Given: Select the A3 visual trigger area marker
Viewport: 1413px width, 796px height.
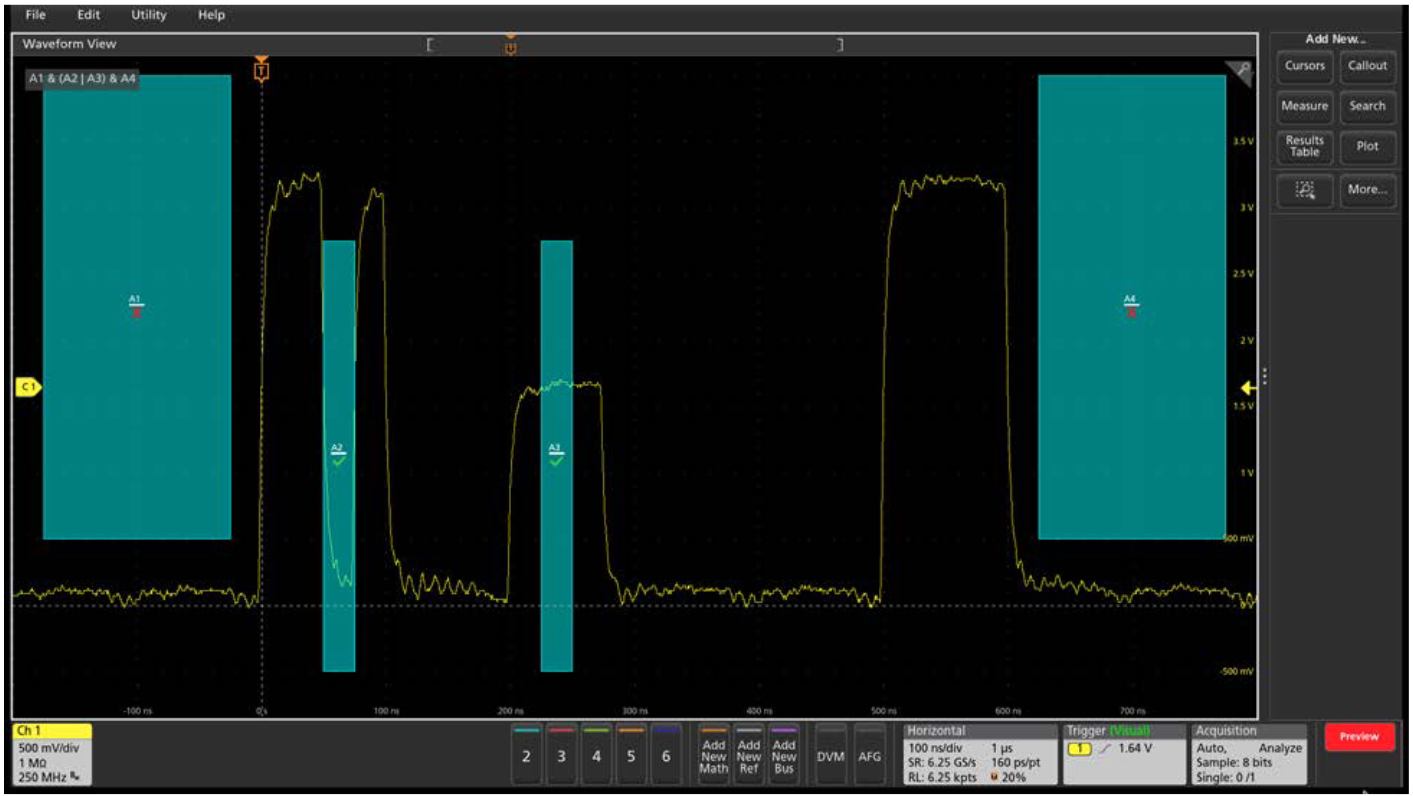Looking at the screenshot, I should click(x=556, y=454).
